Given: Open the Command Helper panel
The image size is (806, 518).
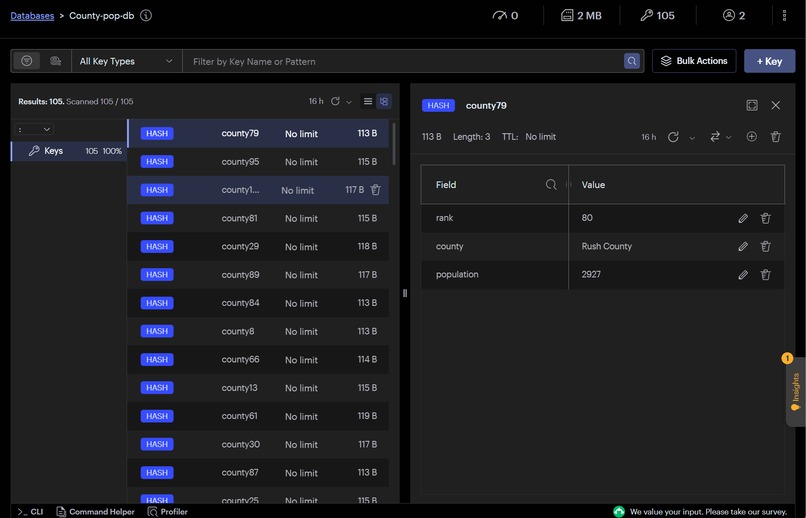Looking at the screenshot, I should click(96, 512).
